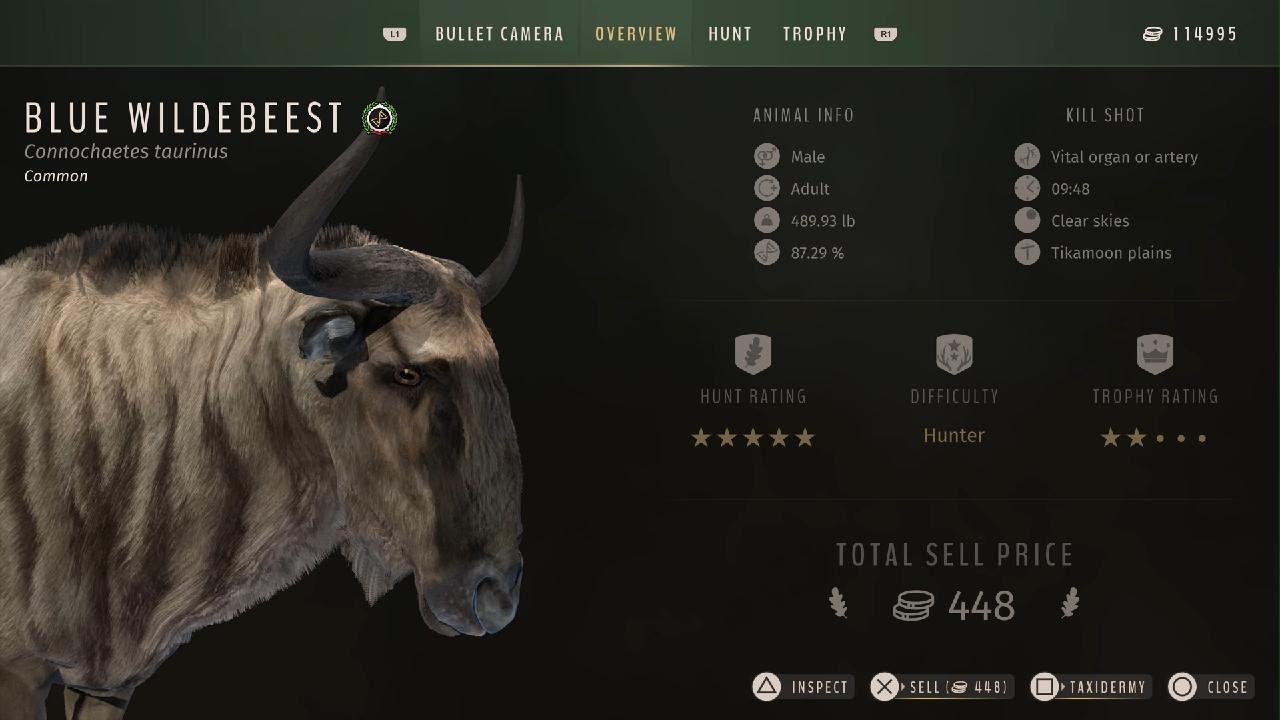Click the wreath badge next to Blue Wildebeest
Viewport: 1280px width, 720px height.
click(x=380, y=119)
